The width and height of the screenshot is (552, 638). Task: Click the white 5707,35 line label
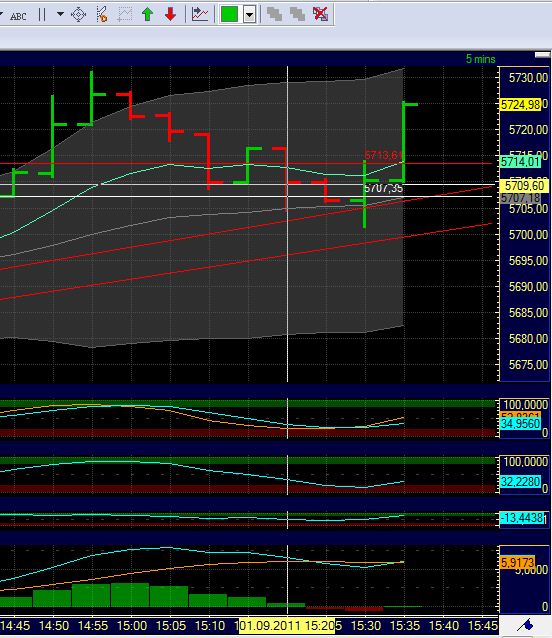[x=383, y=188]
